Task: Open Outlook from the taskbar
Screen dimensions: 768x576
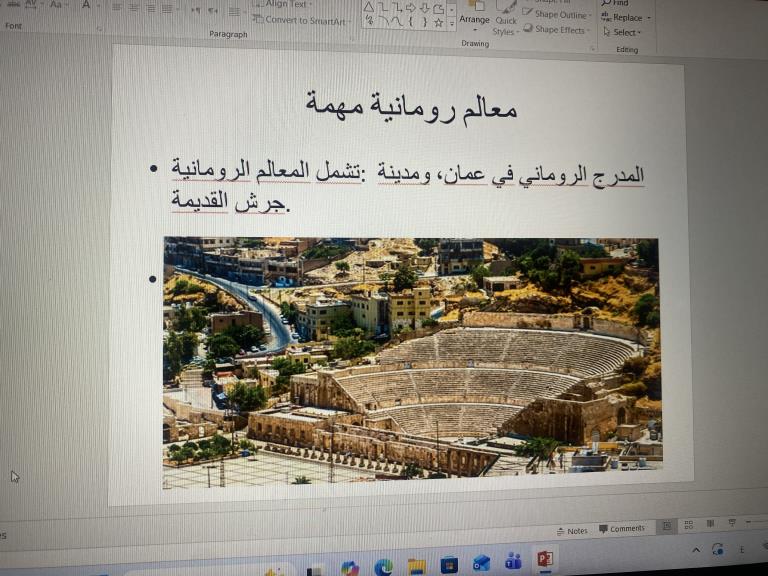Action: tap(481, 563)
